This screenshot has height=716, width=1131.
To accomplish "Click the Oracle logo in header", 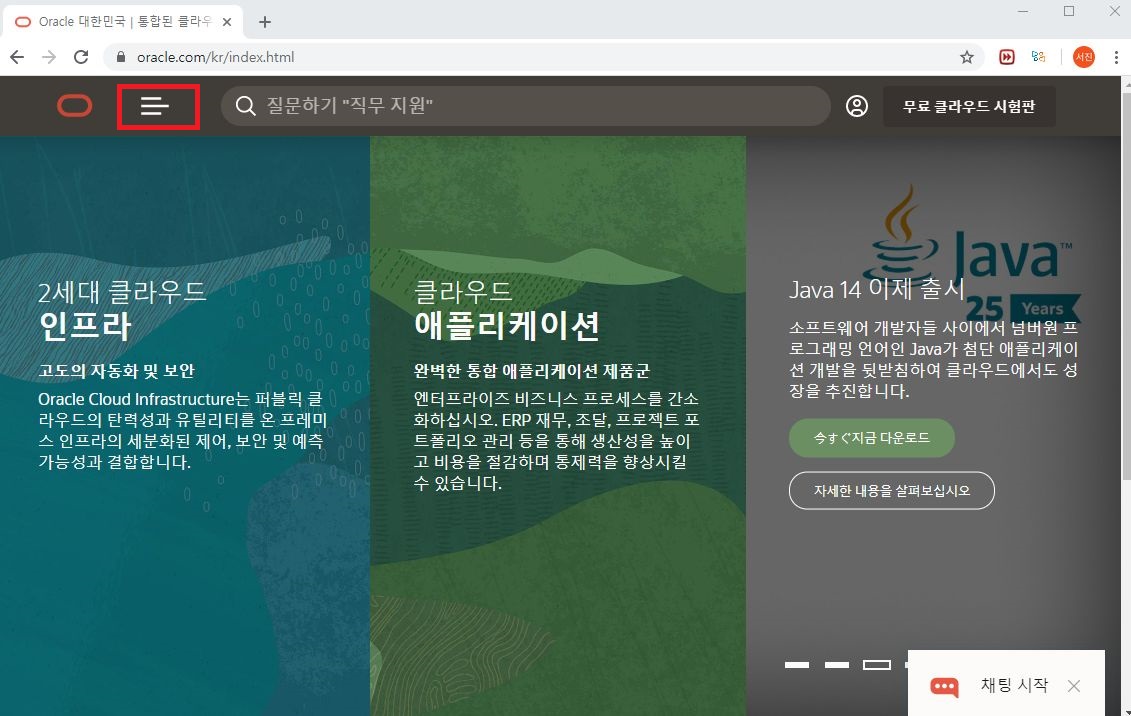I will pos(74,106).
